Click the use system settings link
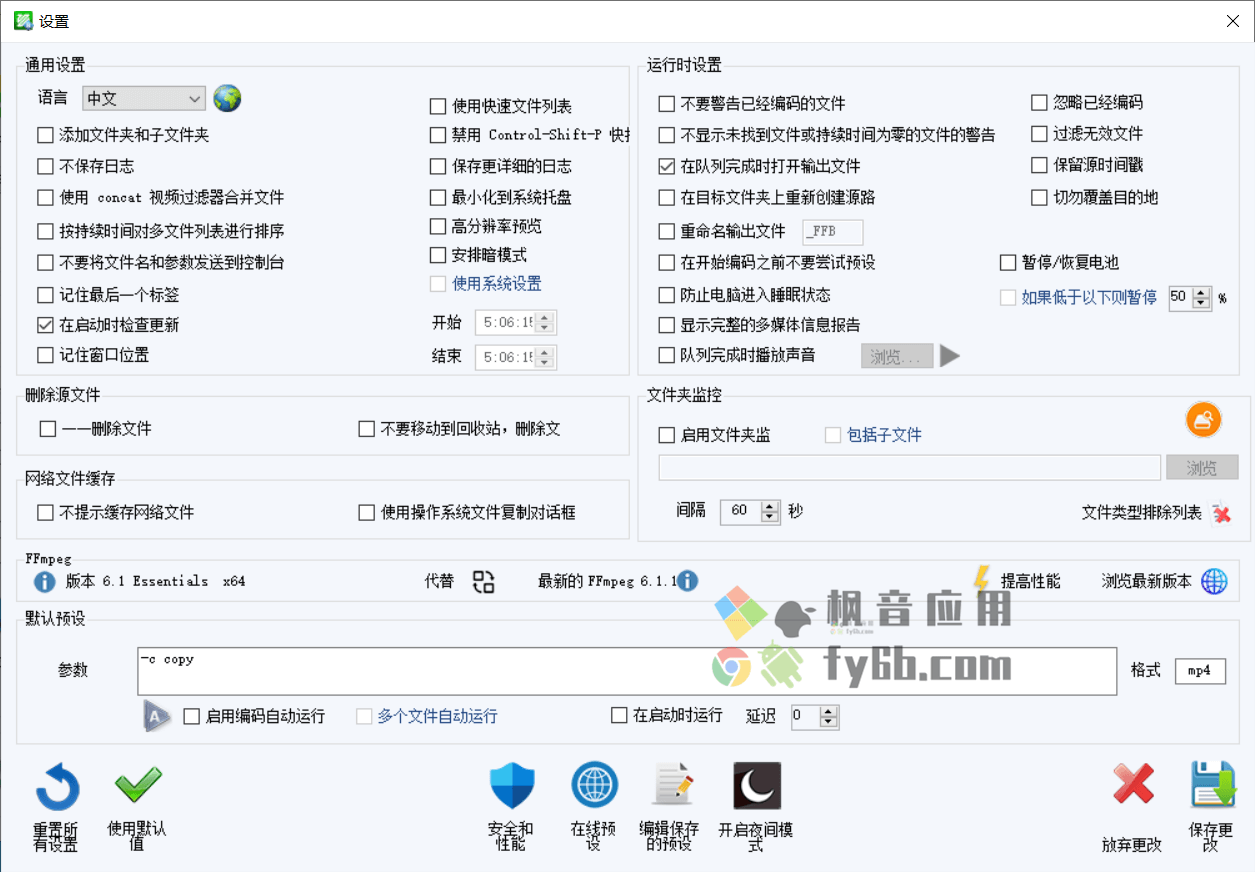This screenshot has height=872, width=1255. (497, 284)
